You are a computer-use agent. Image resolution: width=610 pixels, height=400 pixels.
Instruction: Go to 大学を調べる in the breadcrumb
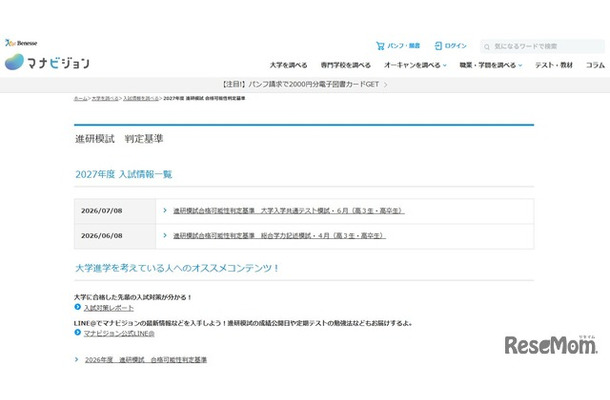105,98
